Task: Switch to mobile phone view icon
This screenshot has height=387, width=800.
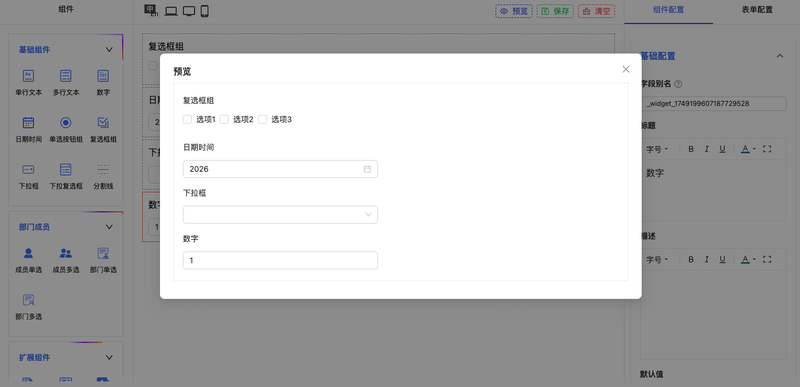Action: (205, 11)
